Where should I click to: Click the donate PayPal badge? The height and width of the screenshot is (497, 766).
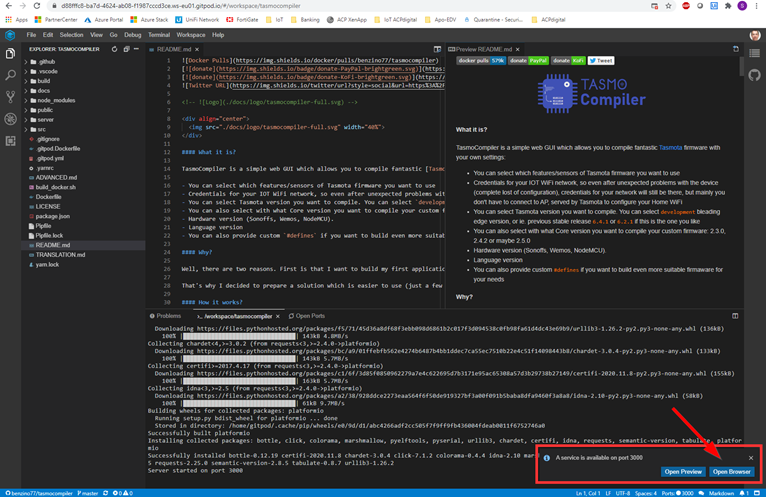528,61
